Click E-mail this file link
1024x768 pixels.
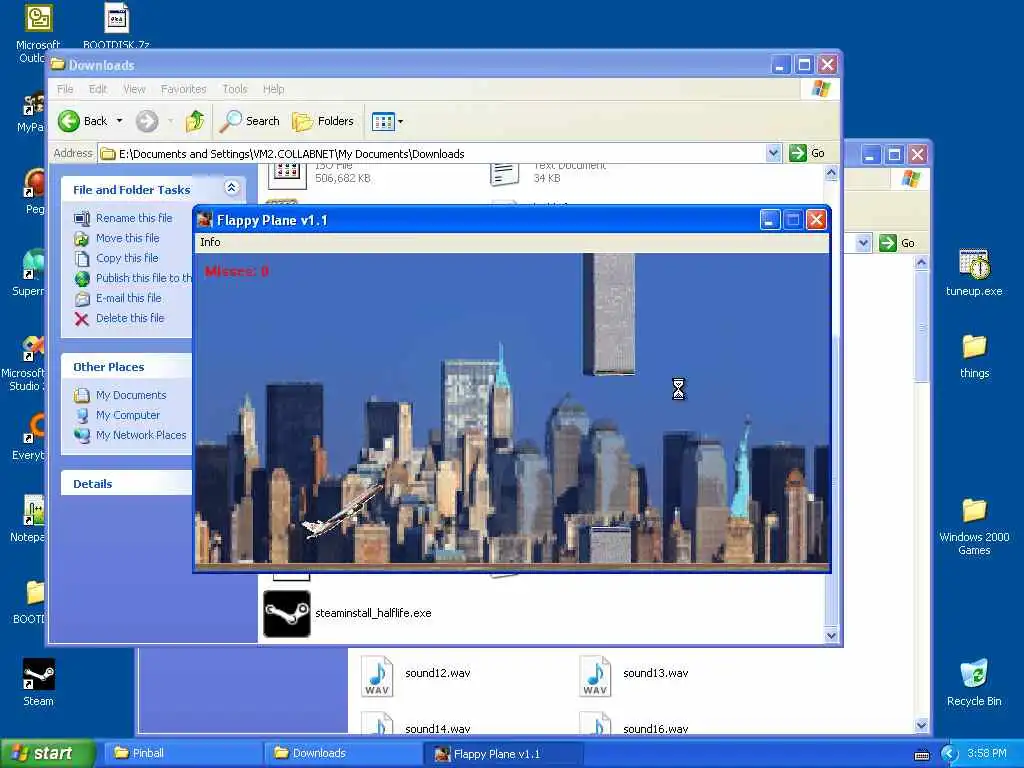point(129,298)
